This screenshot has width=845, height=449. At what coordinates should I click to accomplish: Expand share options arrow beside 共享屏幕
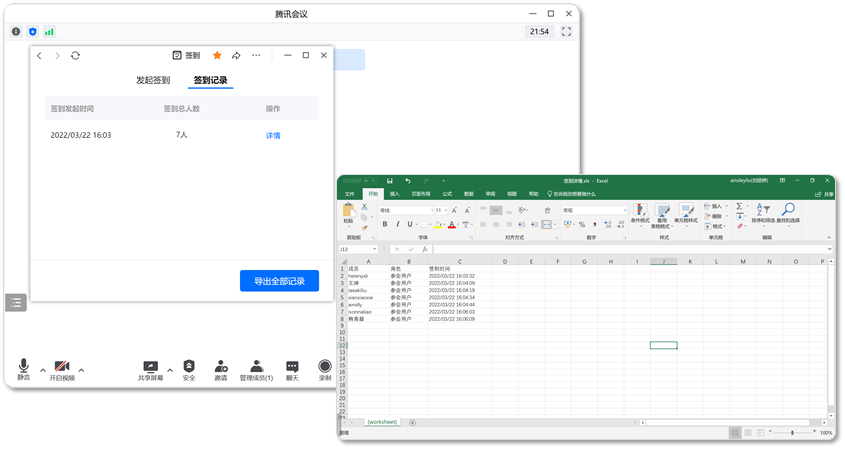point(170,370)
